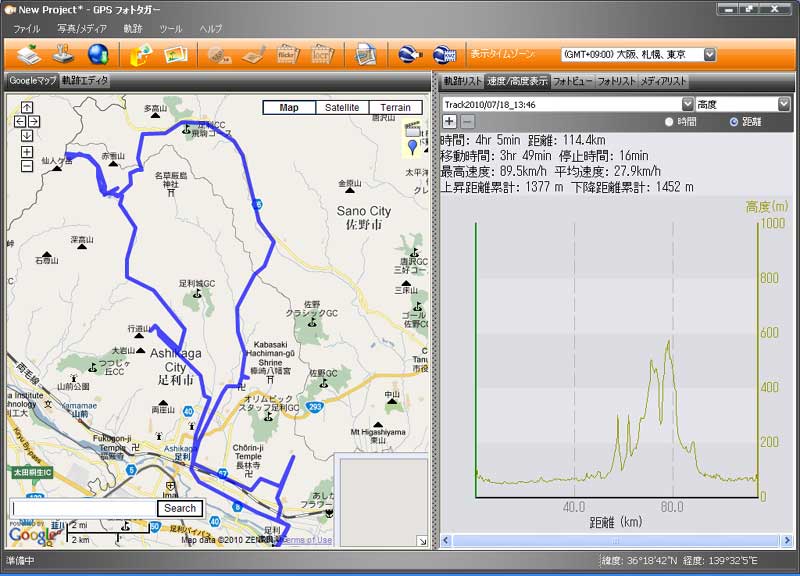800x576 pixels.
Task: Click the clapperboard media icon on map
Action: coord(412,128)
